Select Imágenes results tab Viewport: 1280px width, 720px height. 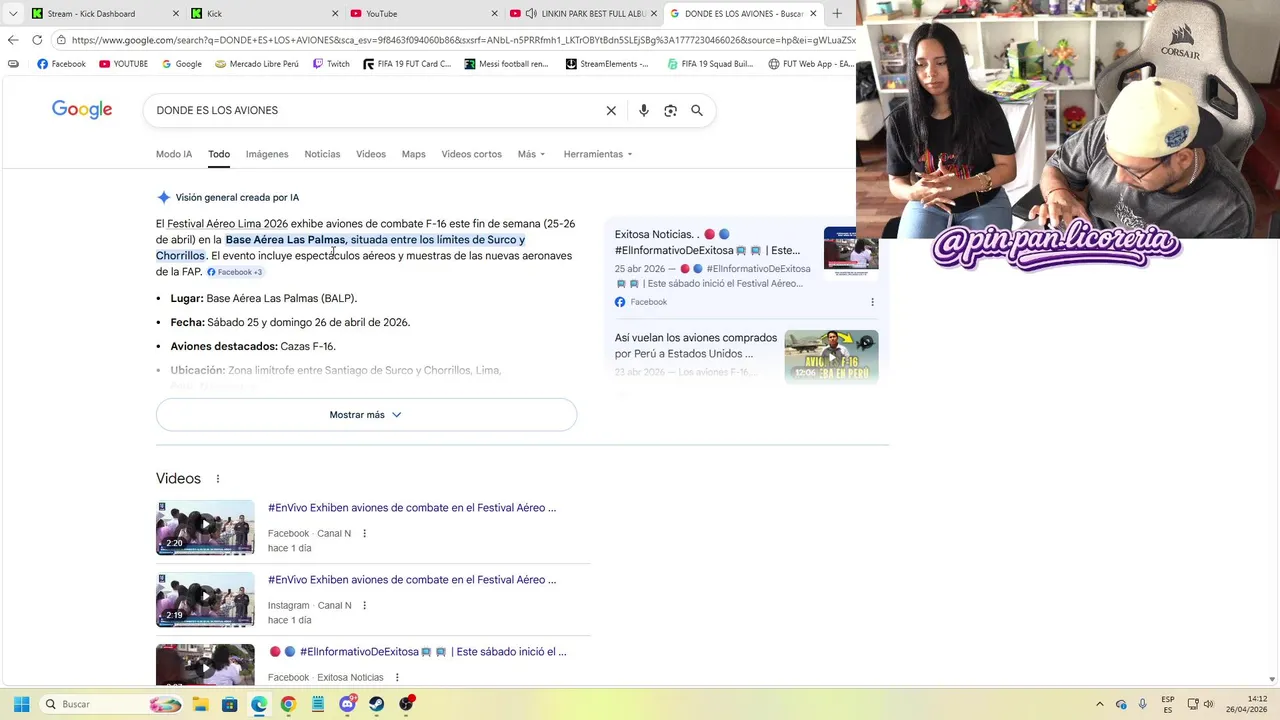[267, 154]
